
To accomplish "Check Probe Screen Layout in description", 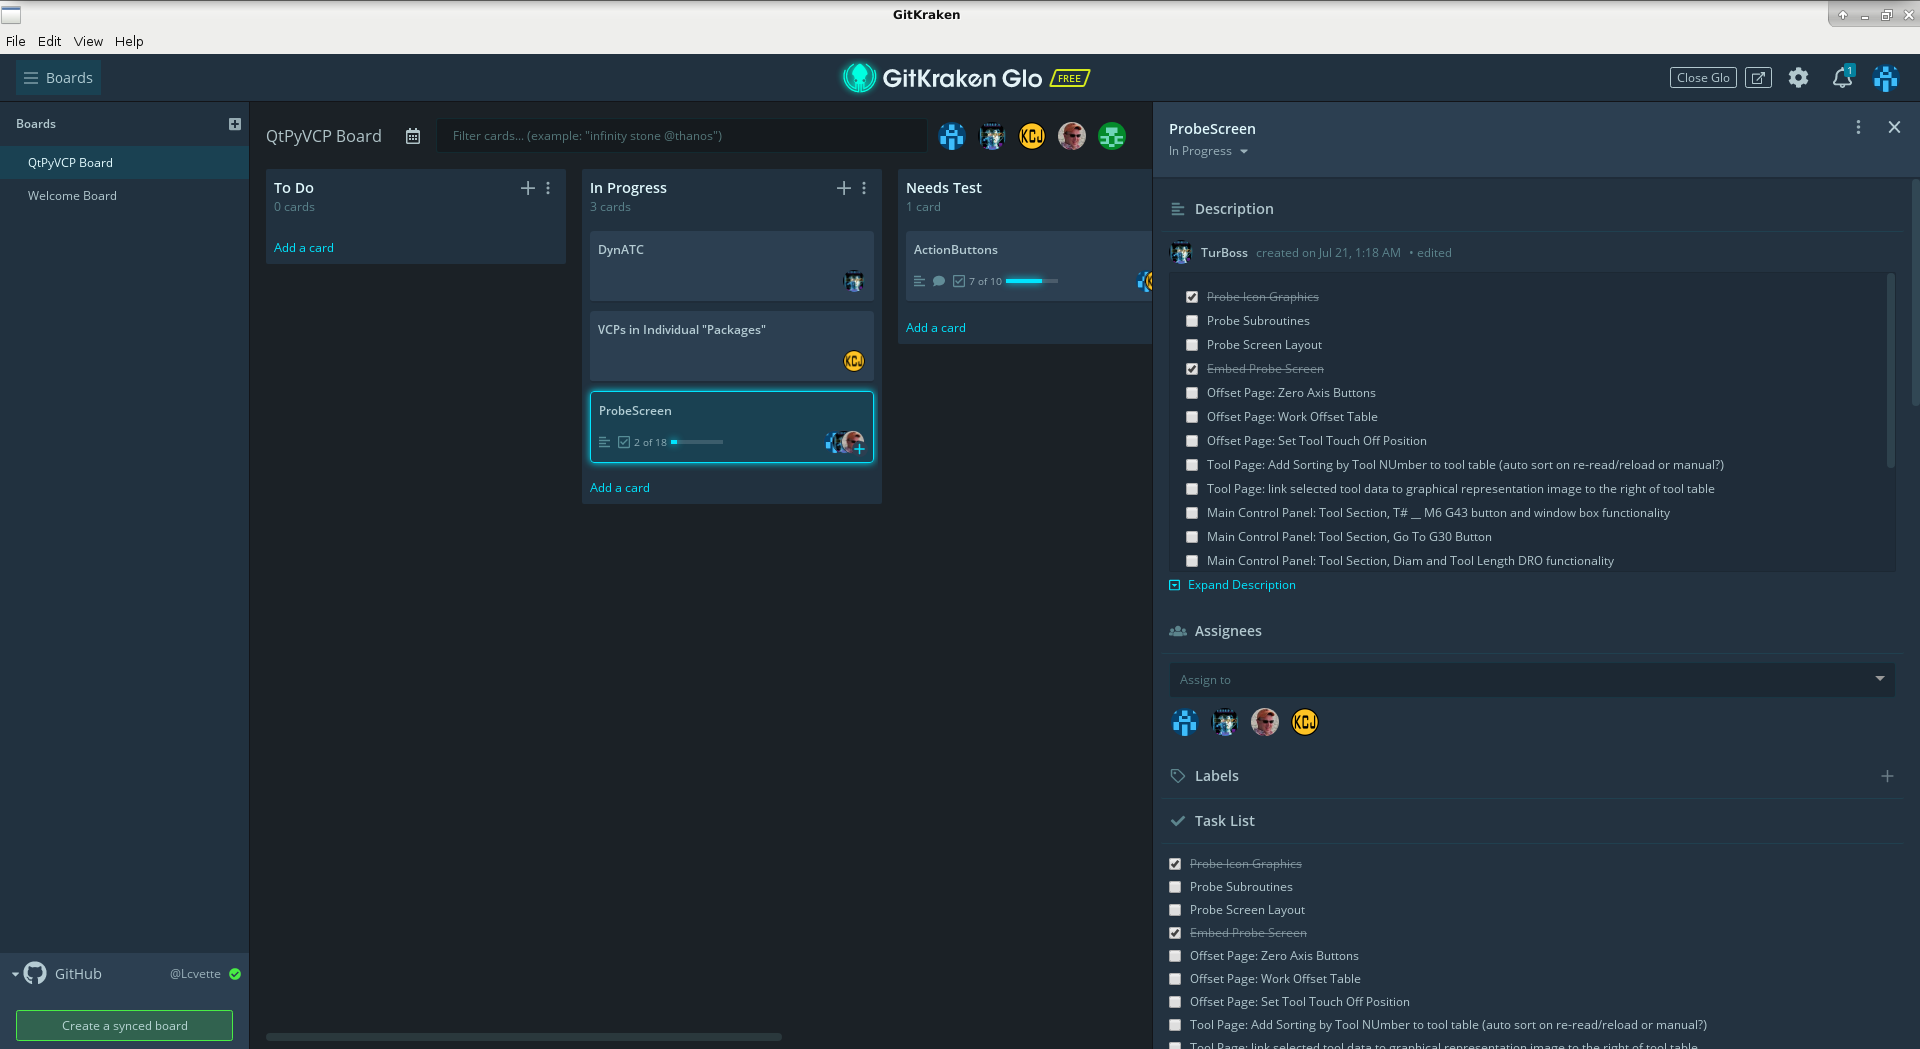I will tap(1192, 345).
